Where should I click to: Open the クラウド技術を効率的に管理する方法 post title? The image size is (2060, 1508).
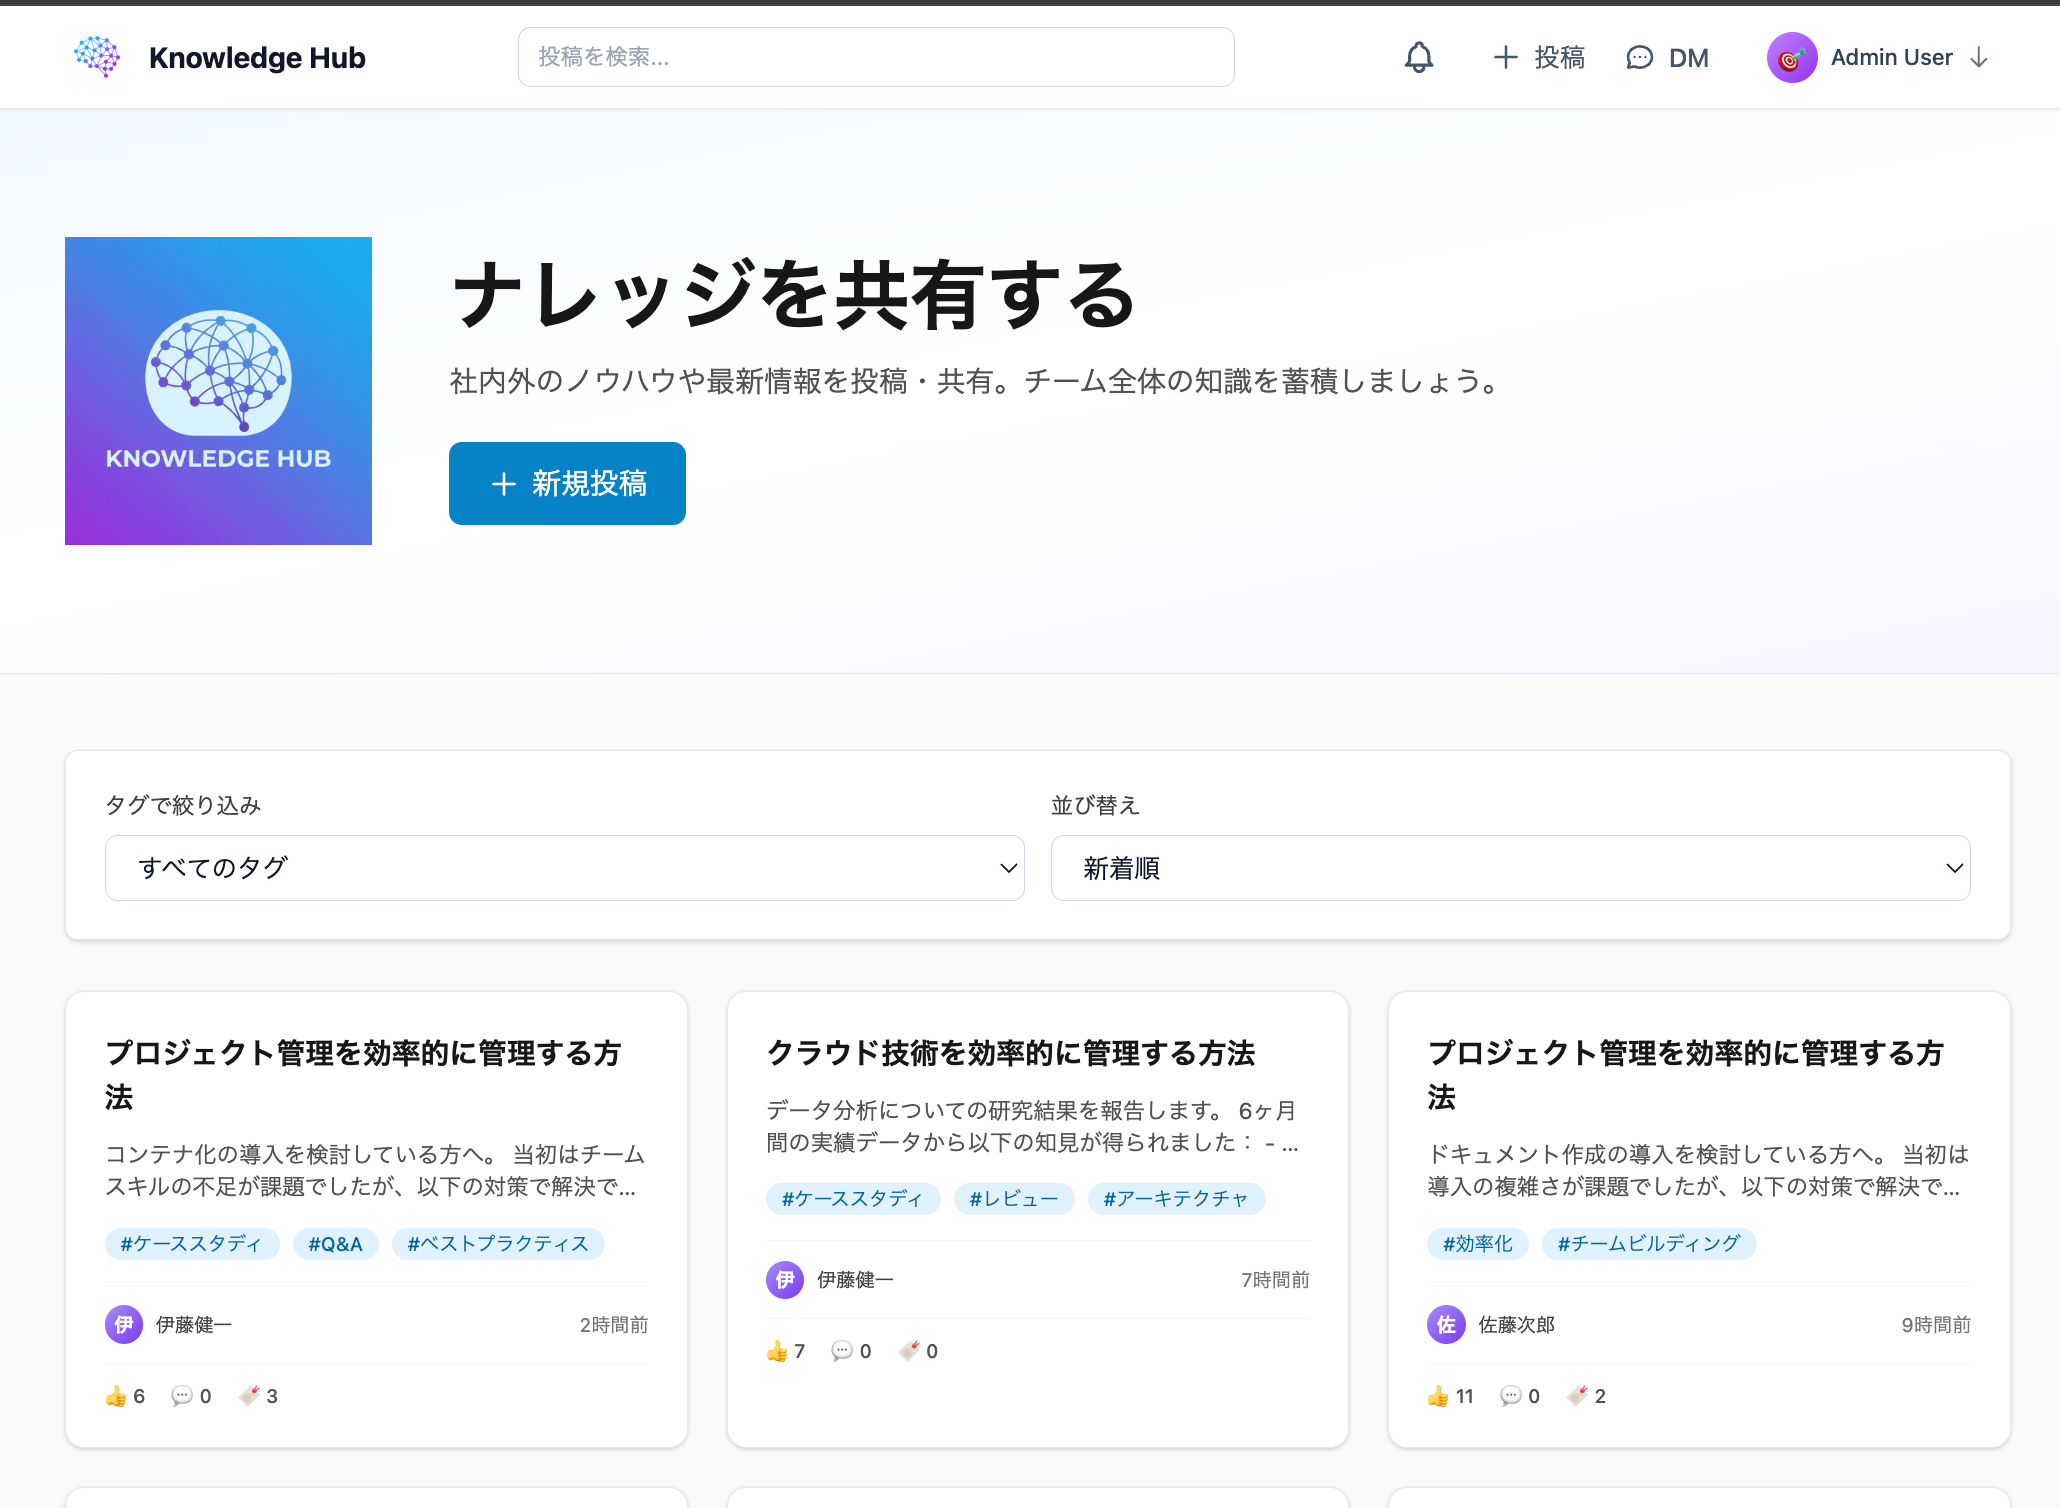pyautogui.click(x=1010, y=1053)
